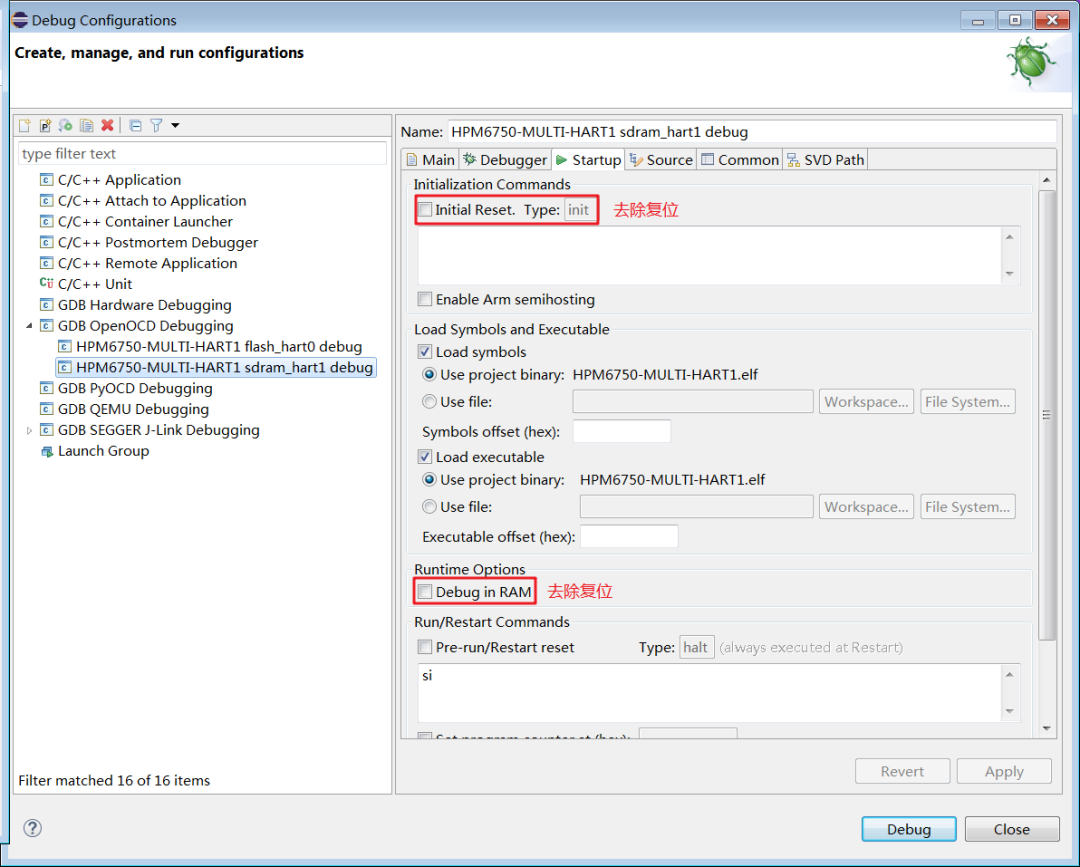Toggle the Load executable checkbox

coord(425,457)
